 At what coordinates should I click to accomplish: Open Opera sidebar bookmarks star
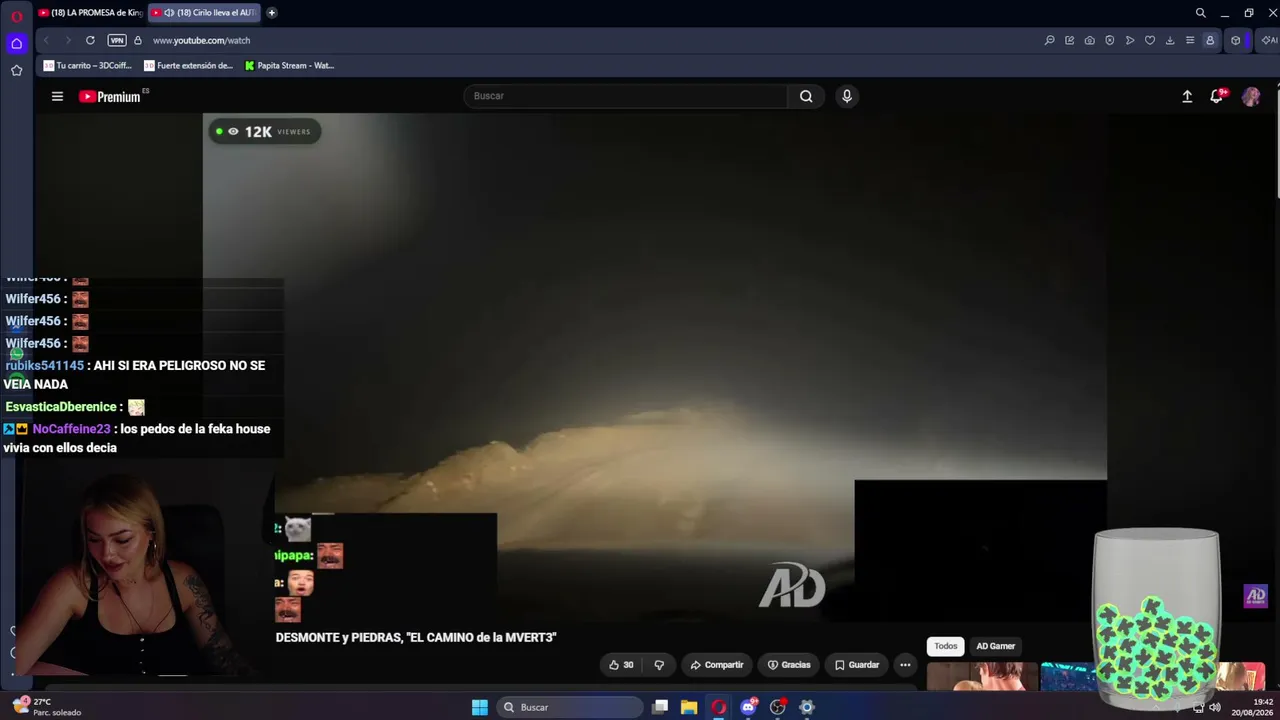(17, 70)
